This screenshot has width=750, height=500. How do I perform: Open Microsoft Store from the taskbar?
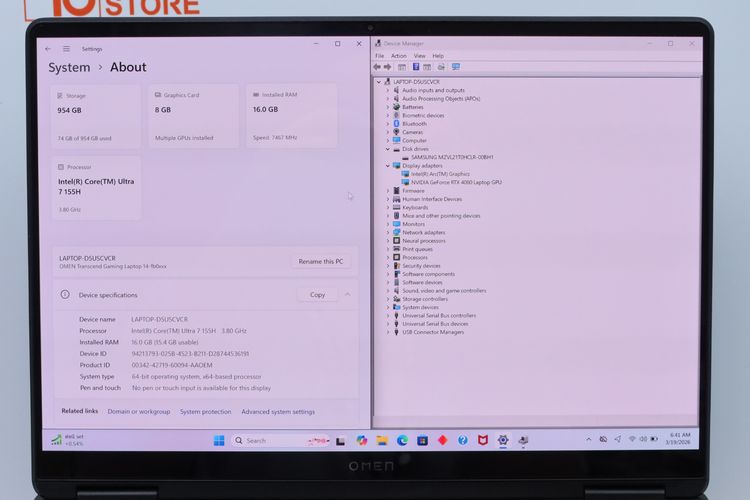click(422, 441)
